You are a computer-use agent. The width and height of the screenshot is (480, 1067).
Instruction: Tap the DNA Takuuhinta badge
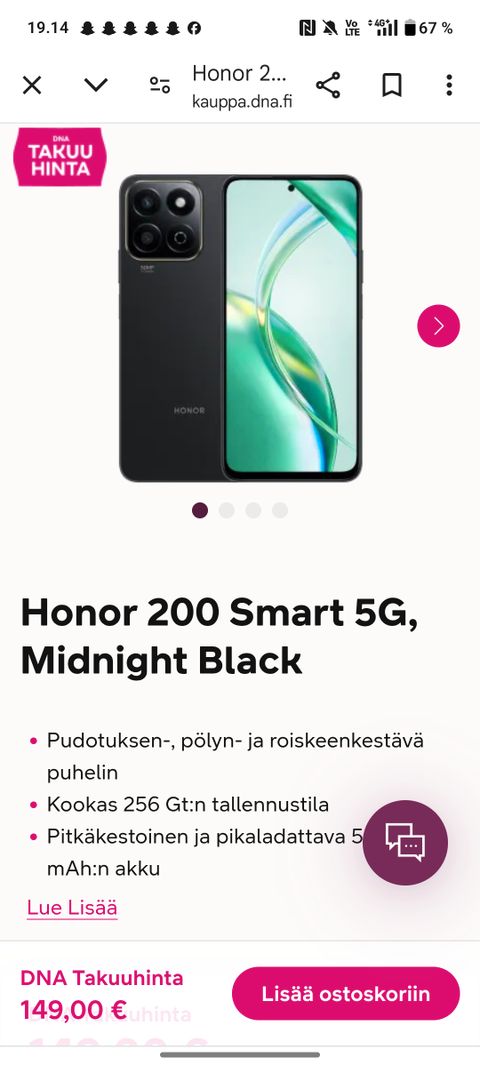tap(60, 157)
